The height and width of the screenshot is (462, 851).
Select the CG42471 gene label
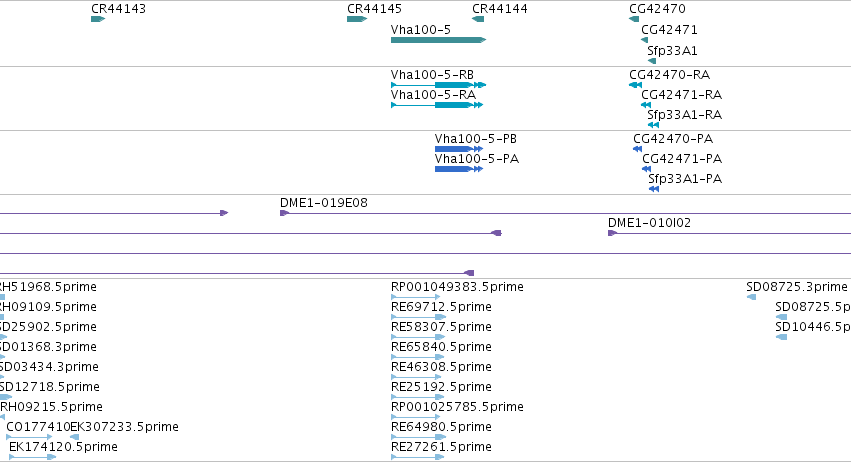tap(669, 30)
